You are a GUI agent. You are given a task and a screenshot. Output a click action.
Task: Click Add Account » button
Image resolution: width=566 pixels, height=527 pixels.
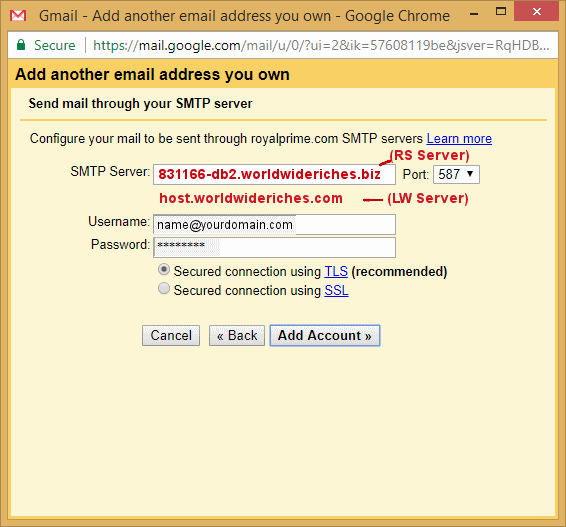click(325, 335)
